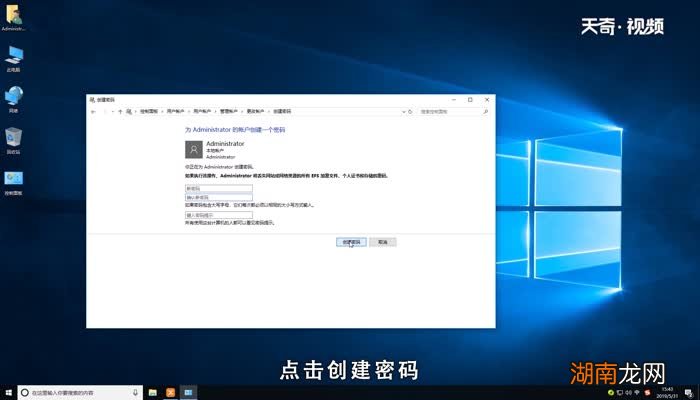Open the Recycle Bin (回收站) desktop icon
The image size is (700, 400).
tap(13, 138)
